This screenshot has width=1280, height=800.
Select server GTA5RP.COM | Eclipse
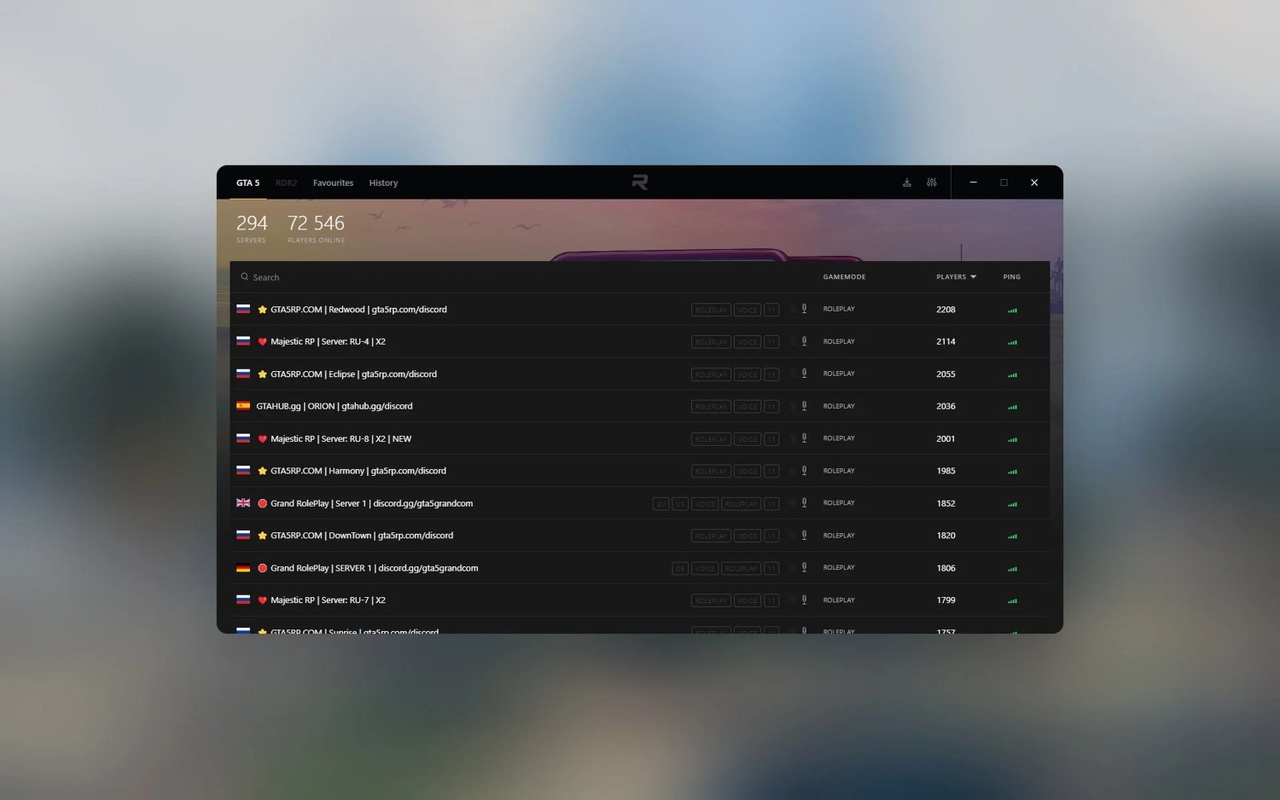pos(640,374)
